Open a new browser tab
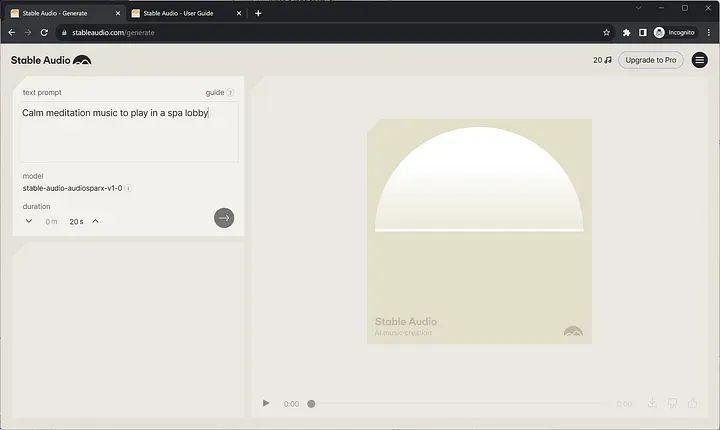Viewport: 720px width, 430px height. pyautogui.click(x=258, y=13)
